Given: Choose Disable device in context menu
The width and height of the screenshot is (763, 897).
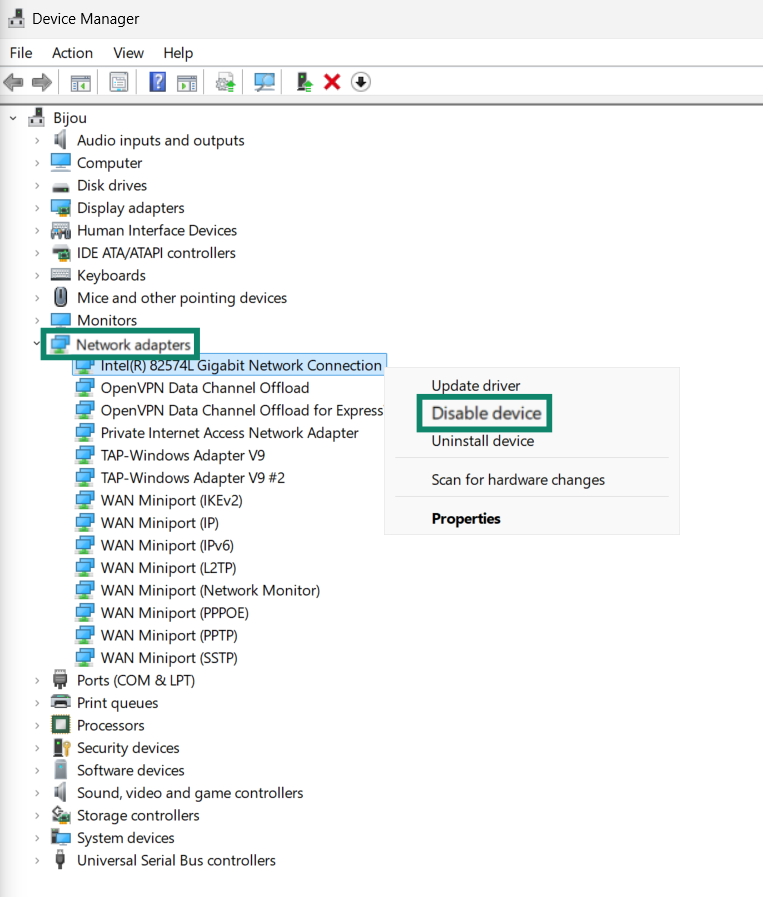Looking at the screenshot, I should click(486, 413).
